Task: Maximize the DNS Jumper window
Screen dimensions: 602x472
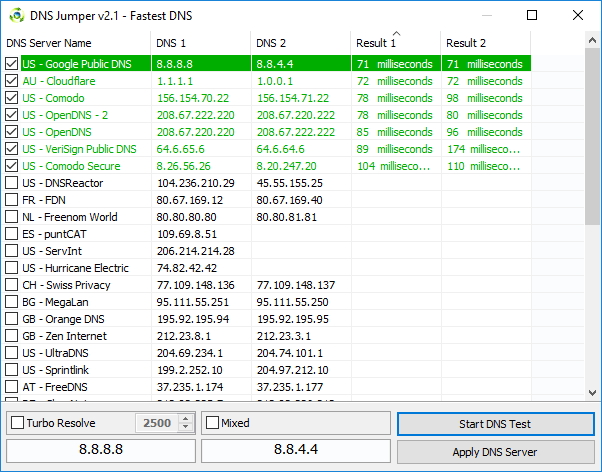Action: pyautogui.click(x=532, y=15)
